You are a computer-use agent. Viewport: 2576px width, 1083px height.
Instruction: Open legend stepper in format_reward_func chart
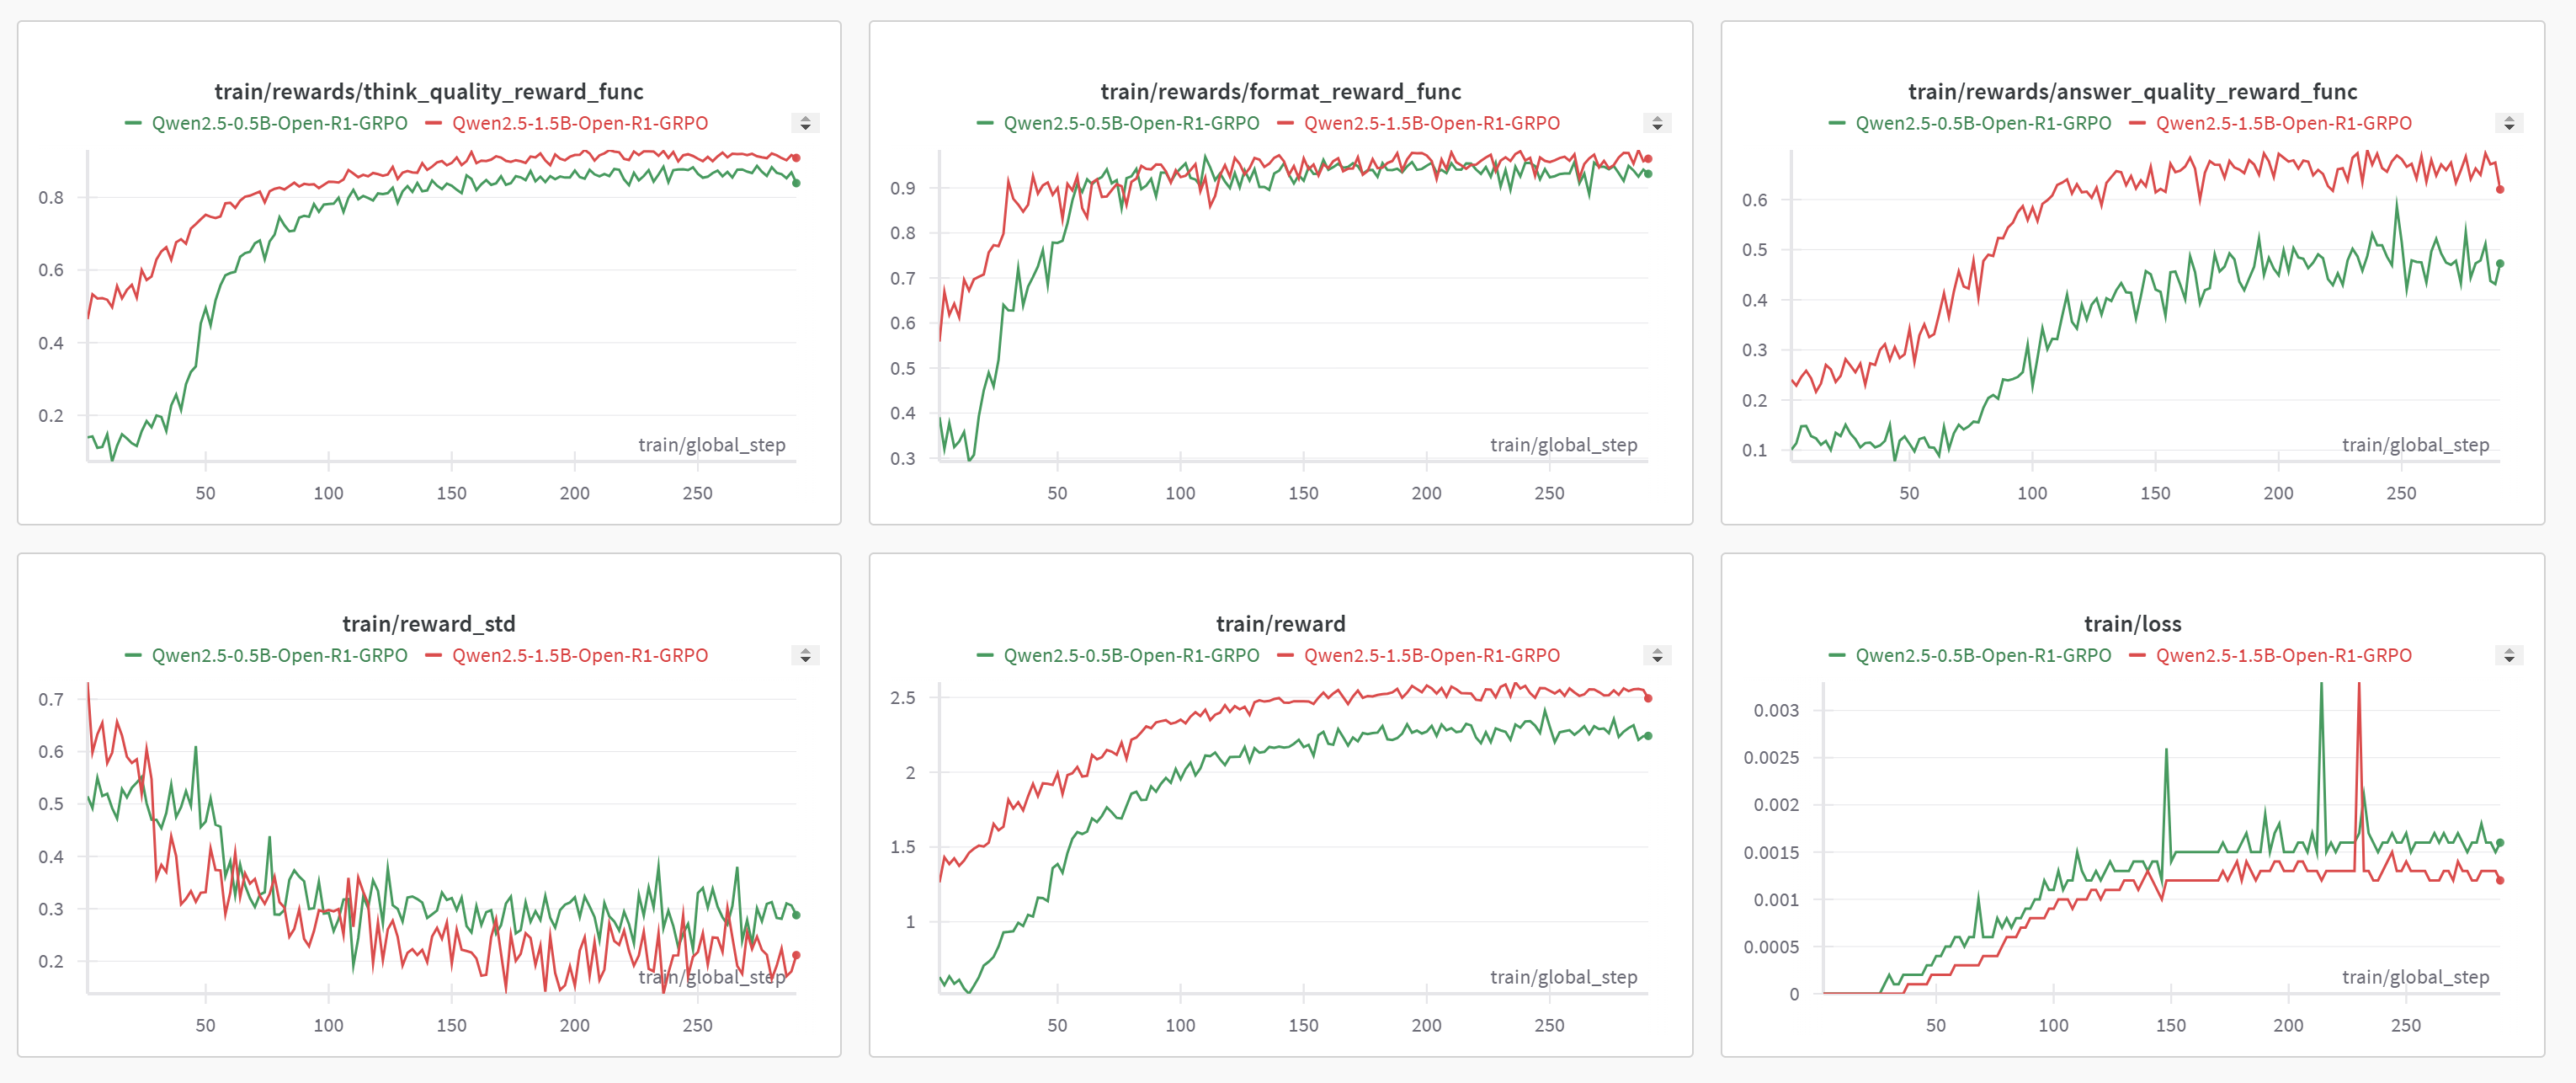(1657, 123)
